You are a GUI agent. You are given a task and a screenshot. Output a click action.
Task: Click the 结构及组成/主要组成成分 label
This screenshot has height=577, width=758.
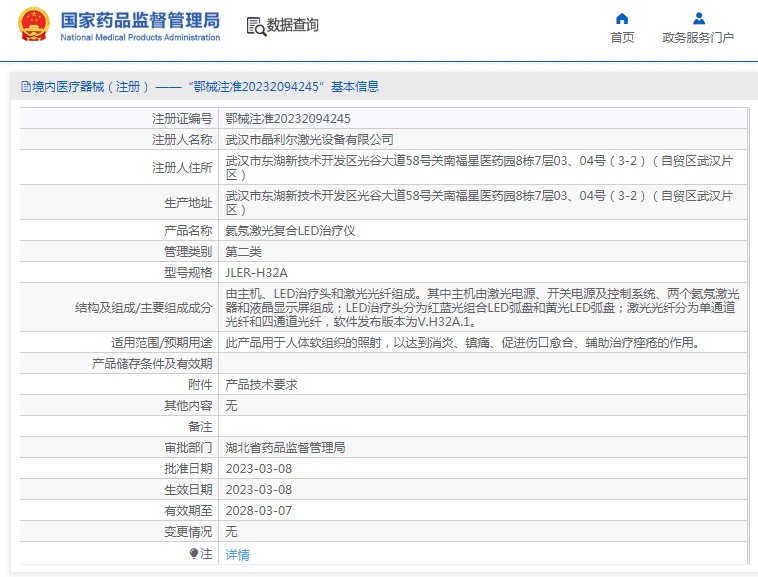tap(144, 307)
